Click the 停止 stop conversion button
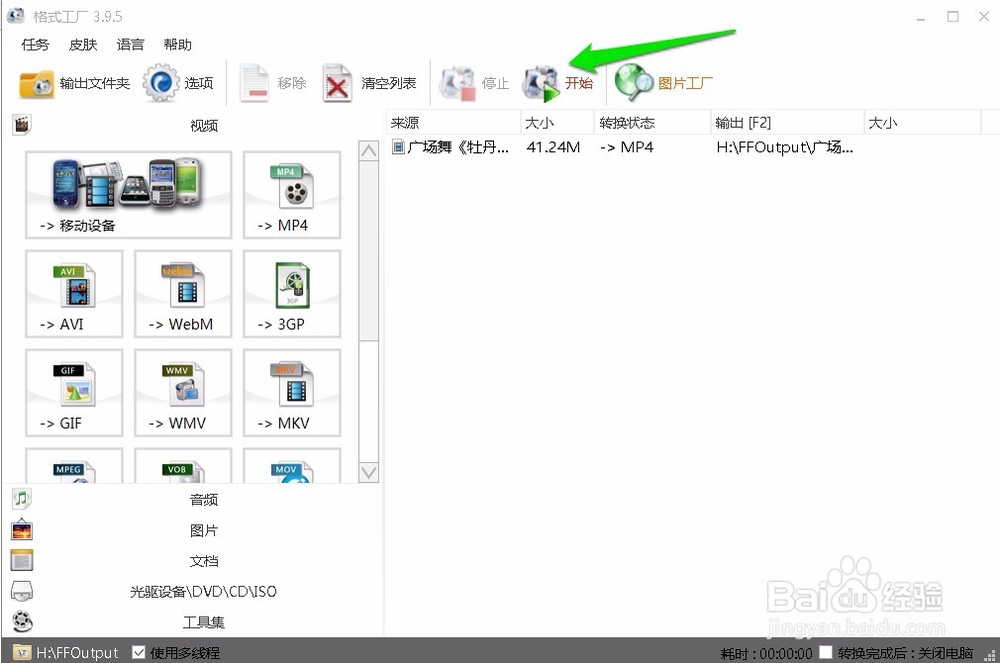This screenshot has height=663, width=1000. tap(474, 83)
